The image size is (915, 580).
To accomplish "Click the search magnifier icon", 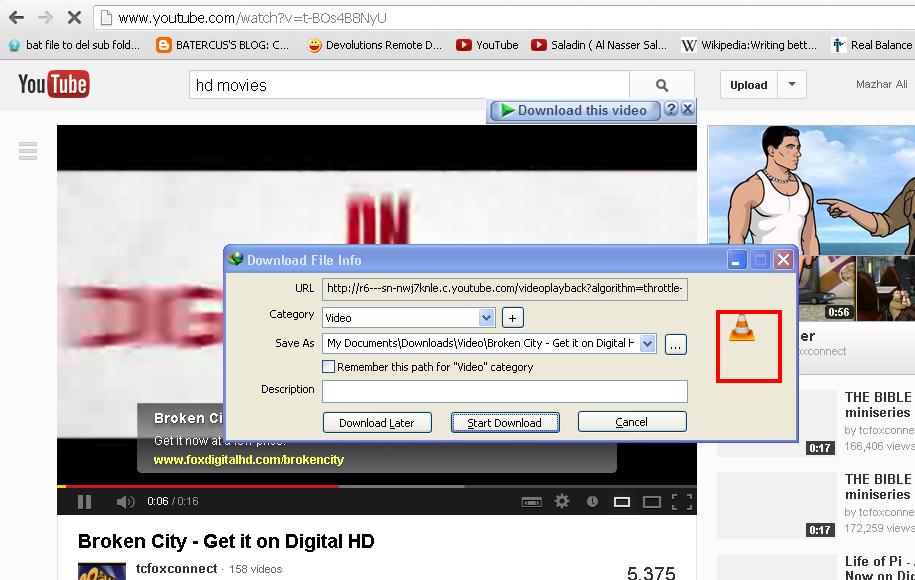I will [662, 85].
